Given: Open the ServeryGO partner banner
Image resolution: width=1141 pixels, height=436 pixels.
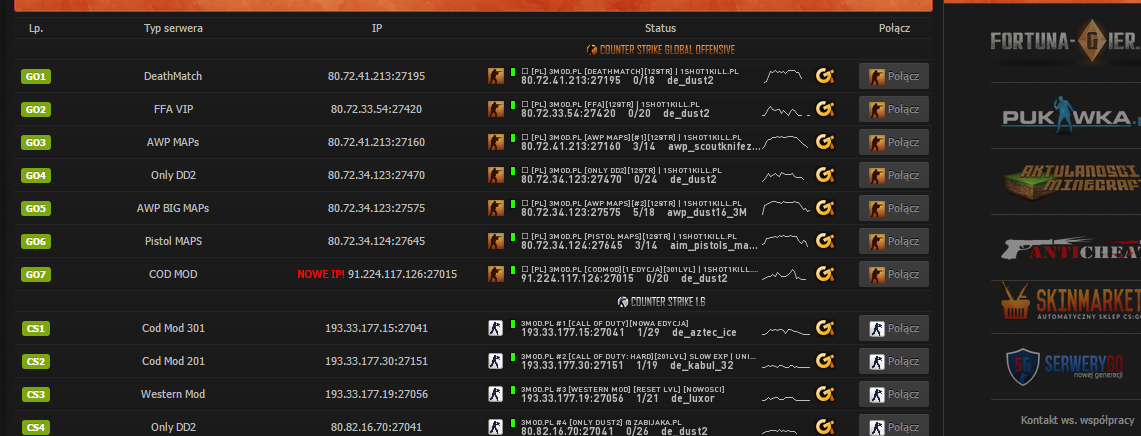Looking at the screenshot, I should click(x=1070, y=368).
